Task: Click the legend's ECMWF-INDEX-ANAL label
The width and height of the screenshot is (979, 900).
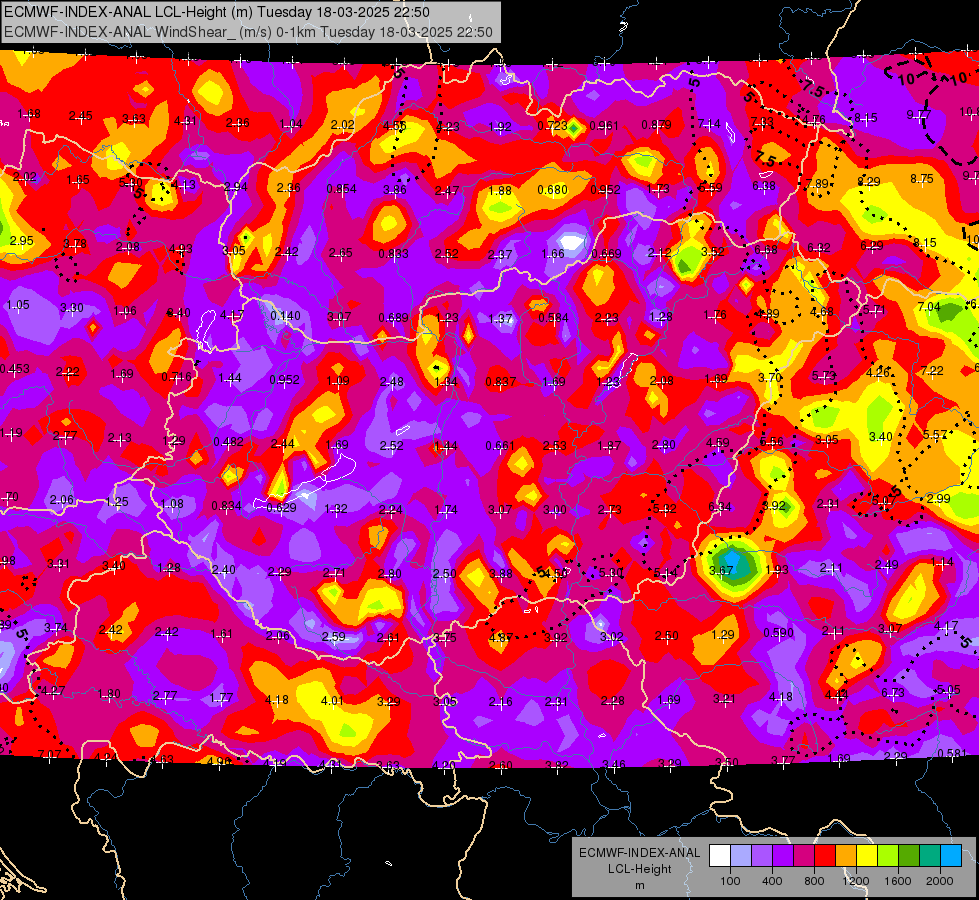Action: coord(639,853)
